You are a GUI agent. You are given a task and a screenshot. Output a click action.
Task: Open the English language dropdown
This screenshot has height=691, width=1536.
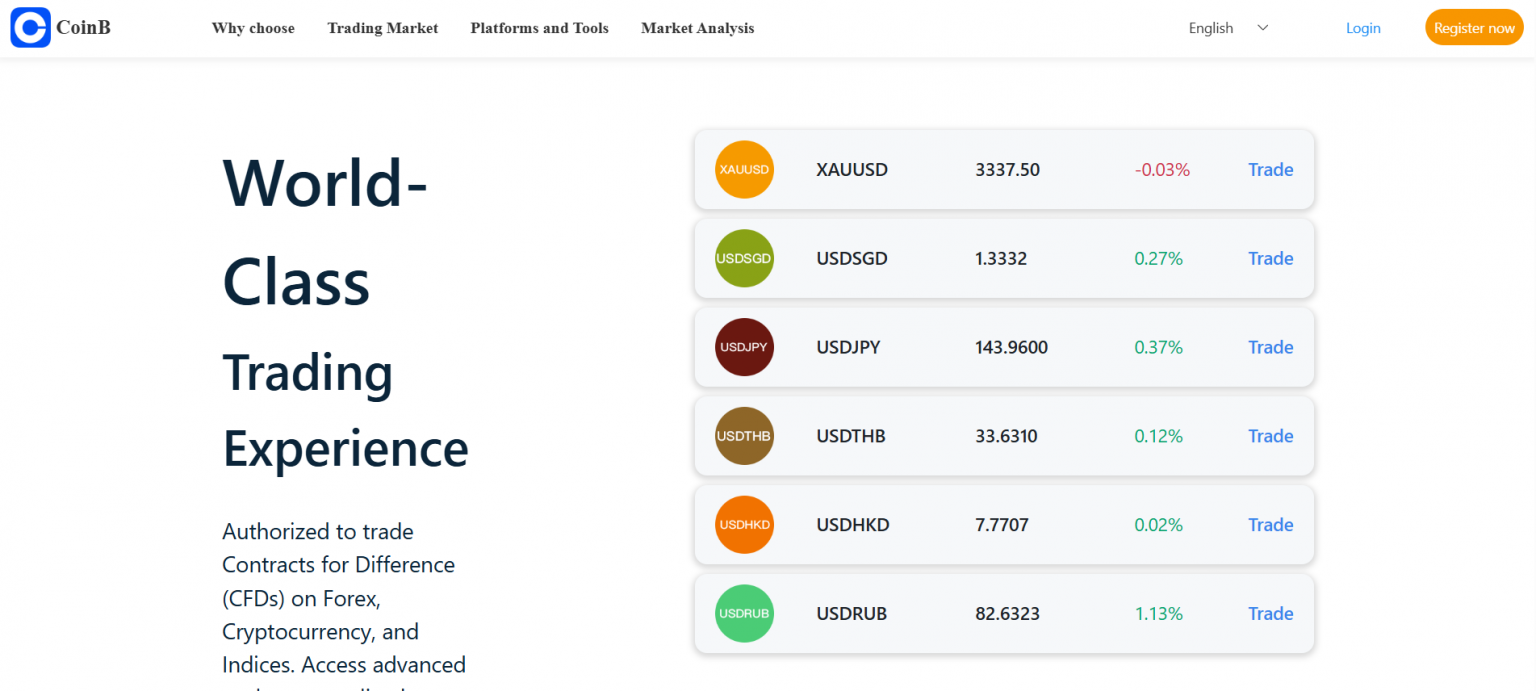pos(1211,28)
